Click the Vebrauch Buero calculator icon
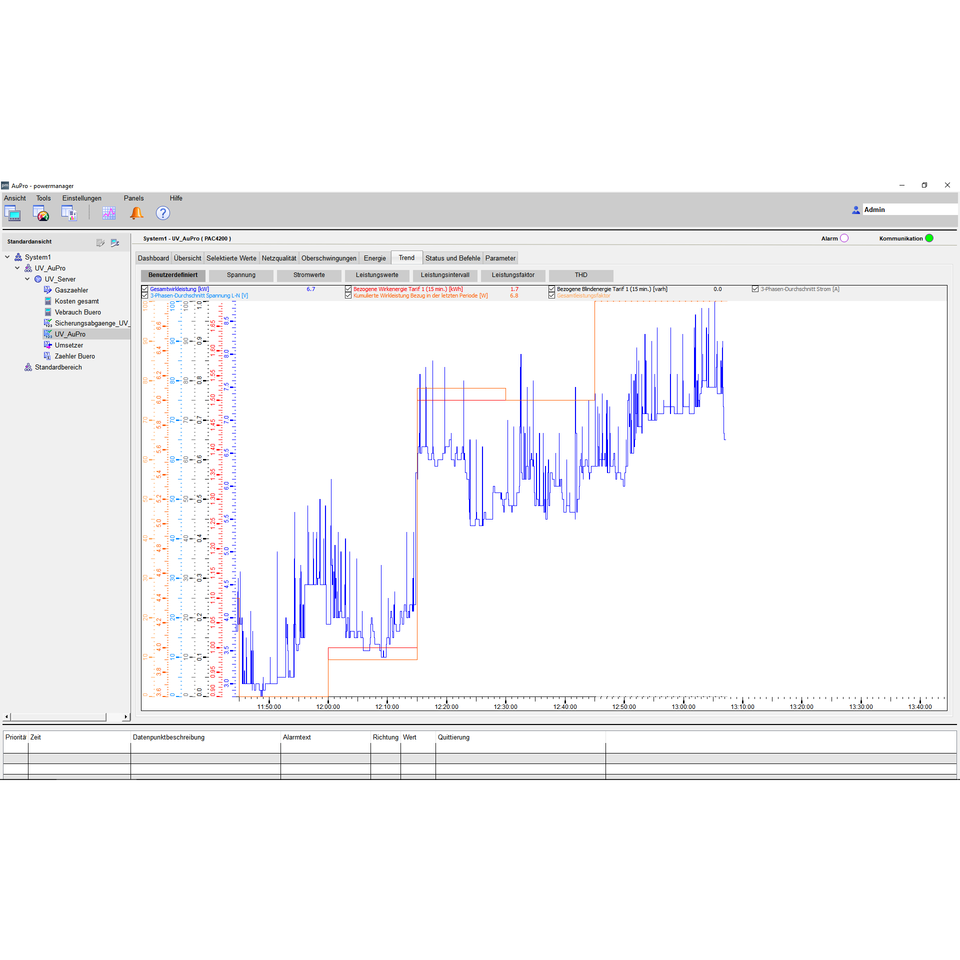 tap(48, 312)
